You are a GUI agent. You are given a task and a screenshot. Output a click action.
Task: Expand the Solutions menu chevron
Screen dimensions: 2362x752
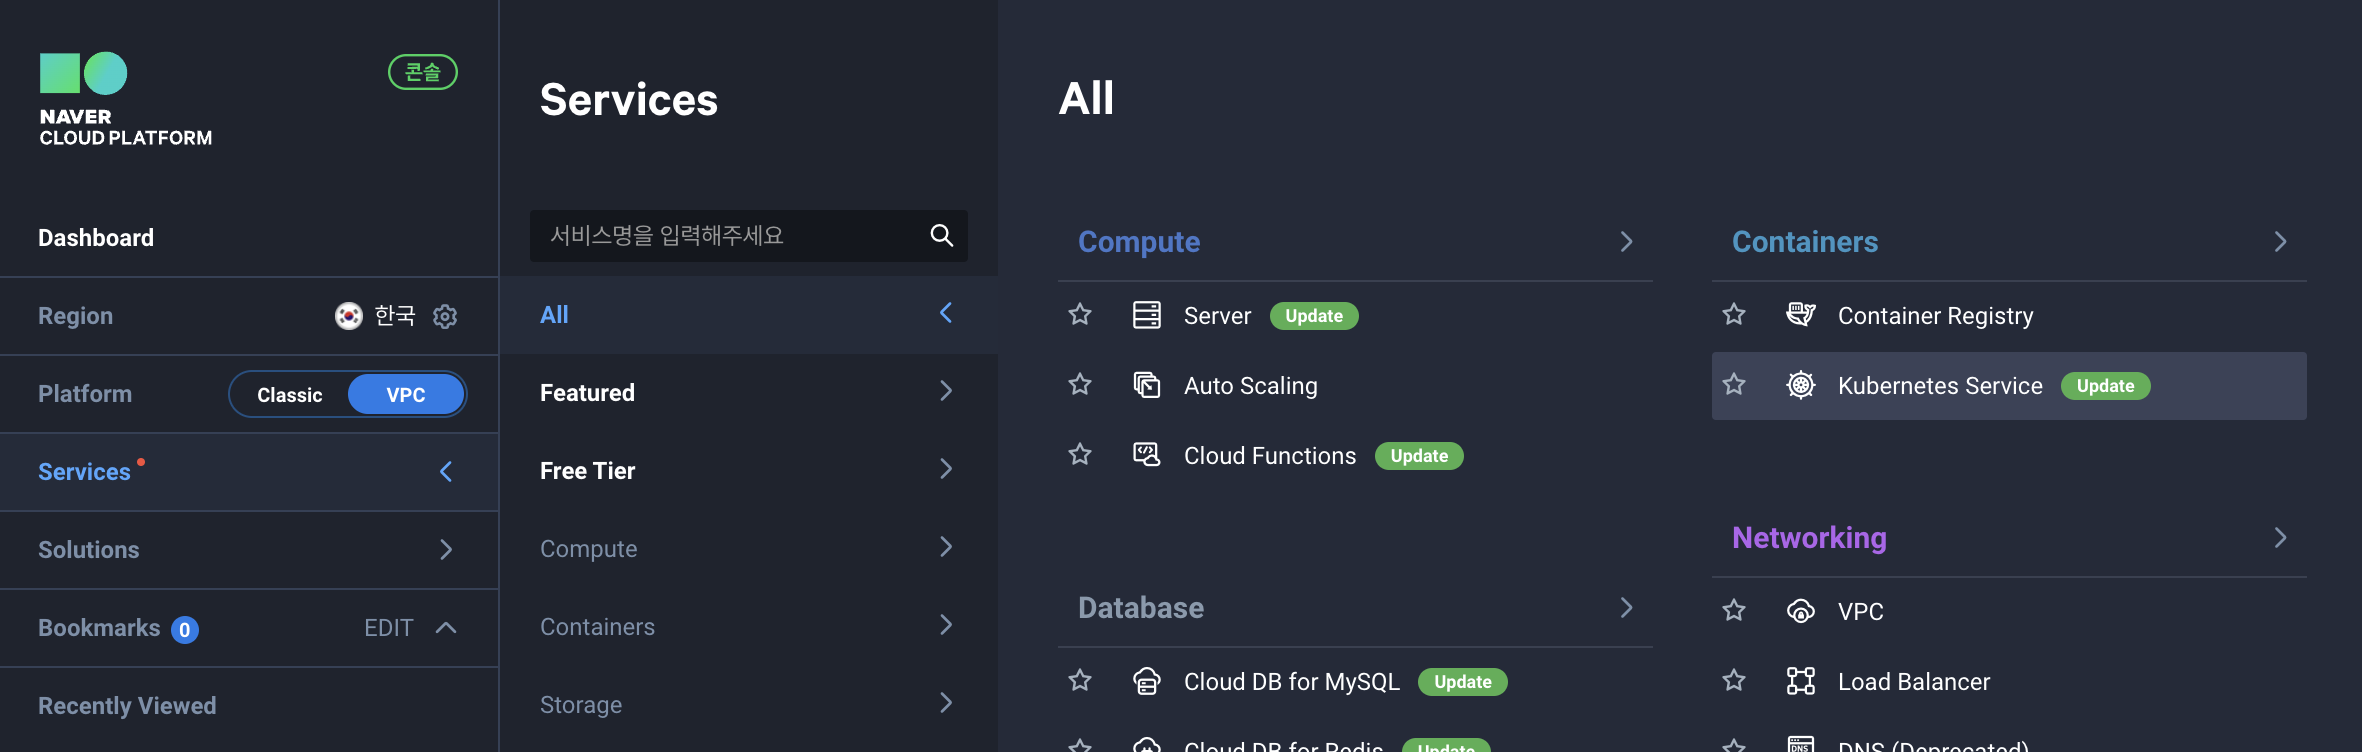(446, 550)
